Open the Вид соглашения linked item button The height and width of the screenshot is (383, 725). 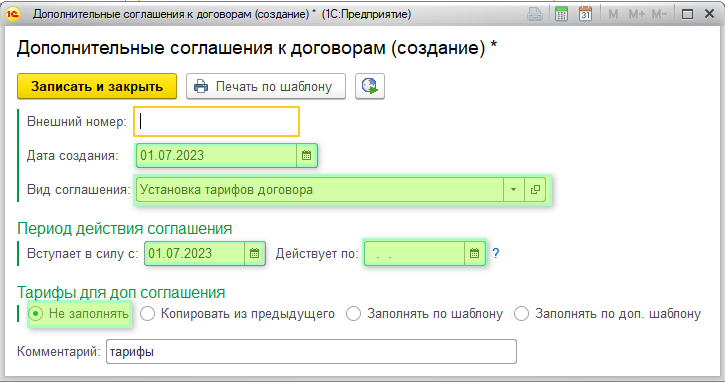535,190
